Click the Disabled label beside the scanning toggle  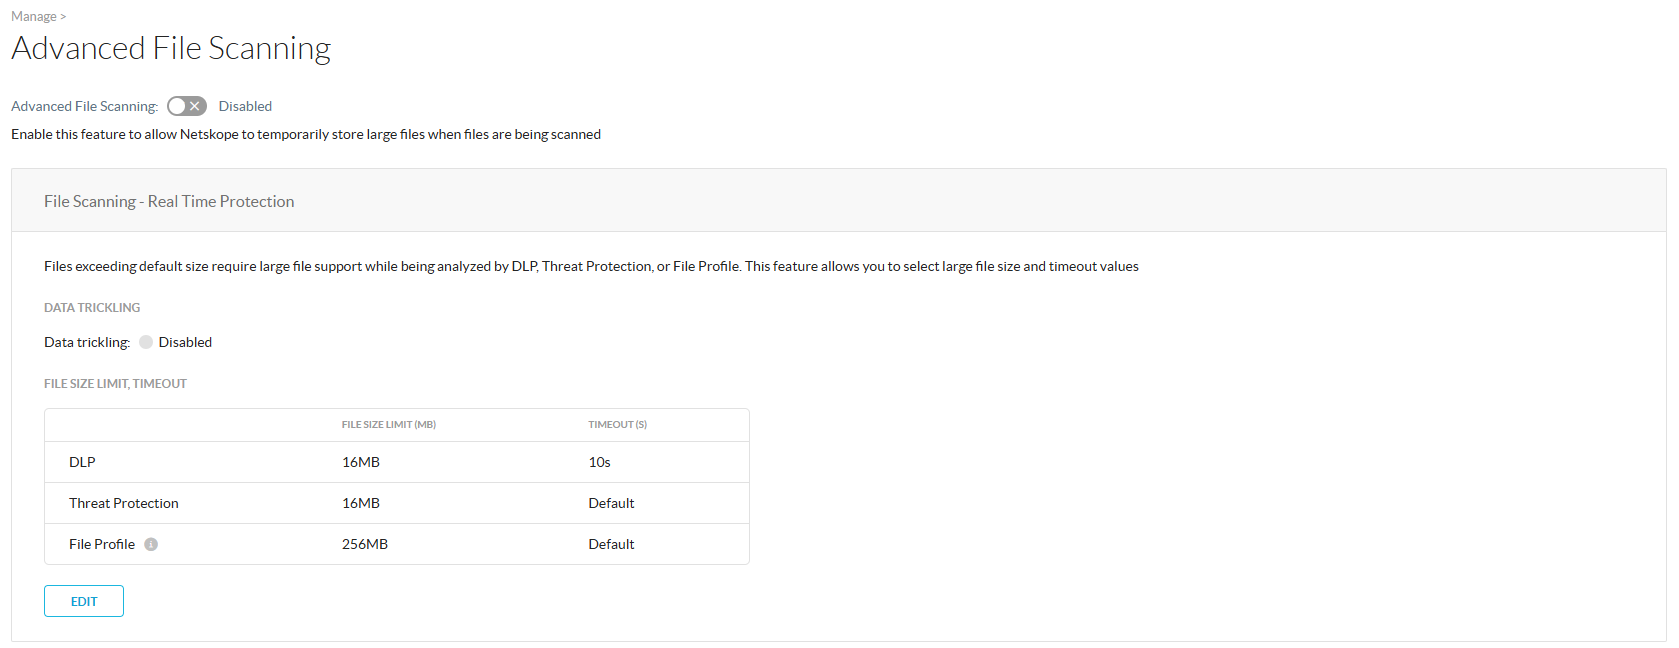tap(245, 106)
